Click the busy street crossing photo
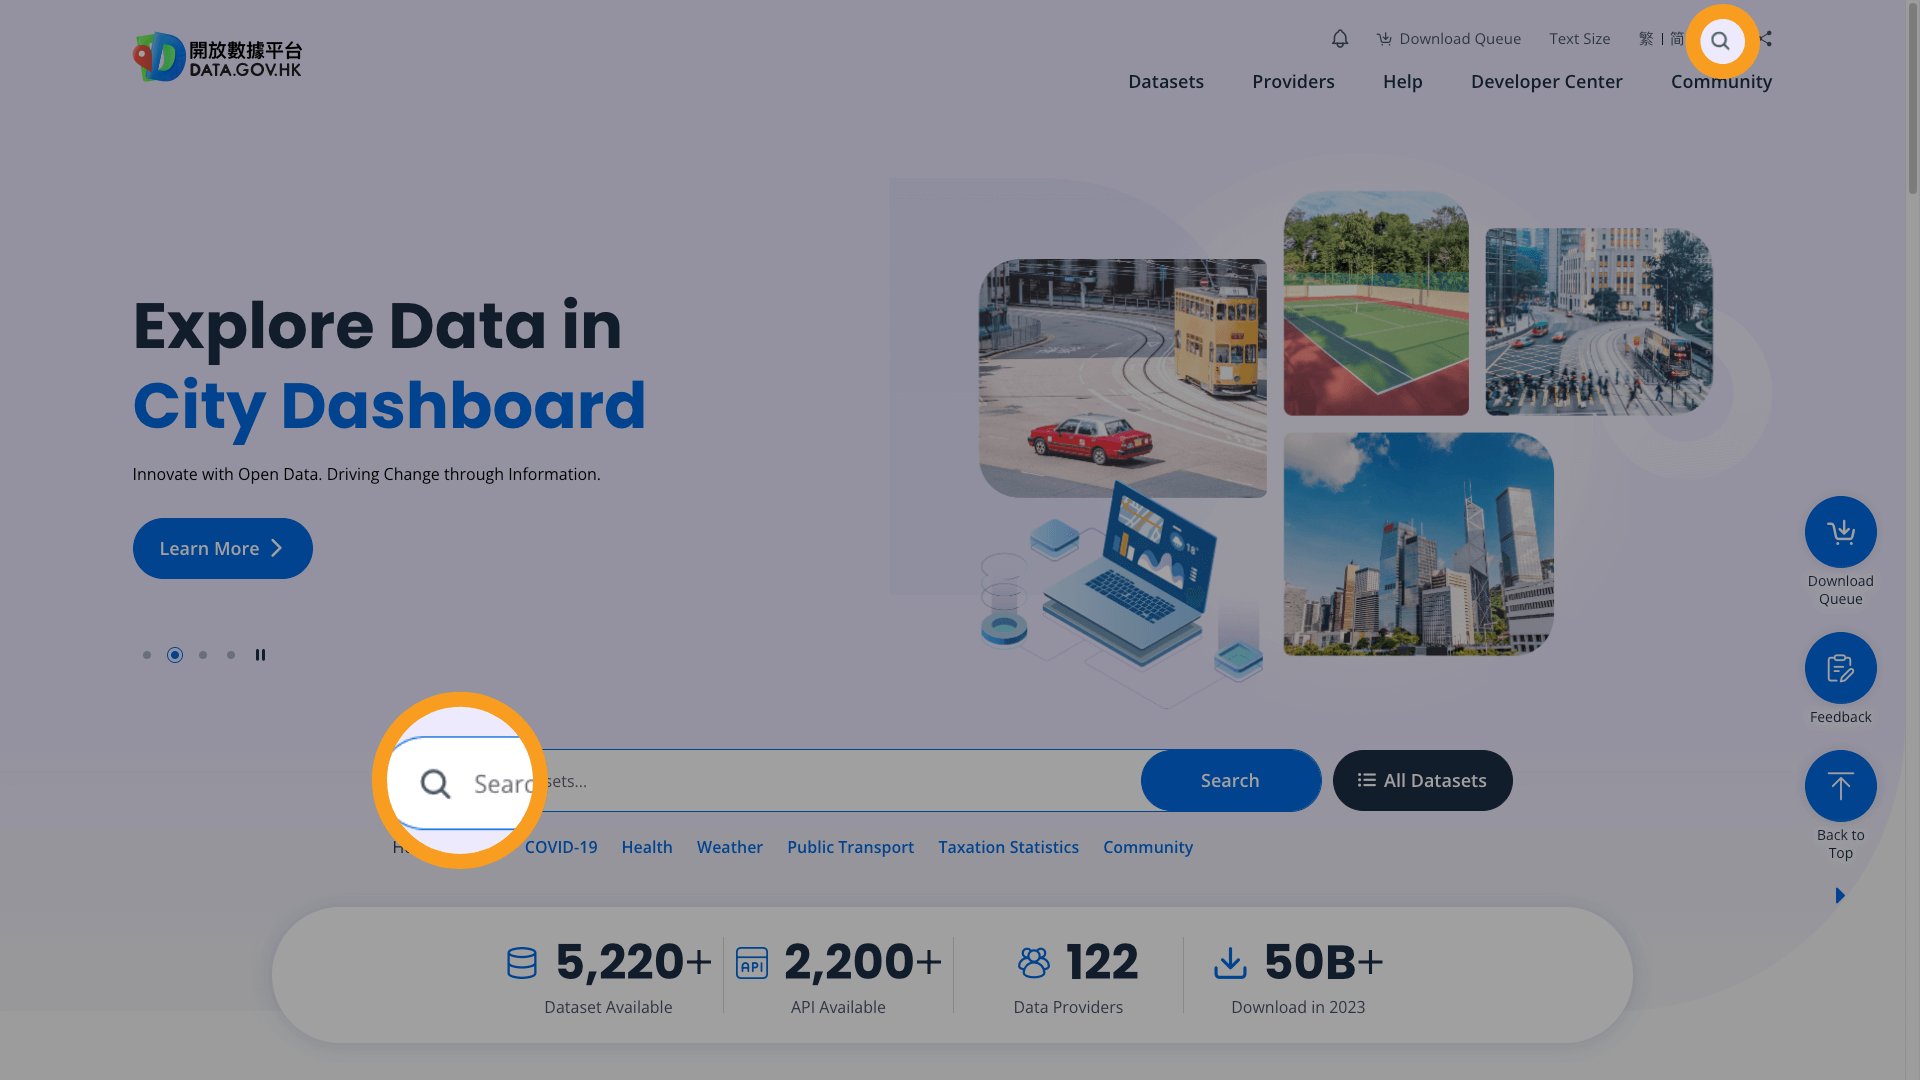This screenshot has height=1080, width=1920. pyautogui.click(x=1598, y=321)
